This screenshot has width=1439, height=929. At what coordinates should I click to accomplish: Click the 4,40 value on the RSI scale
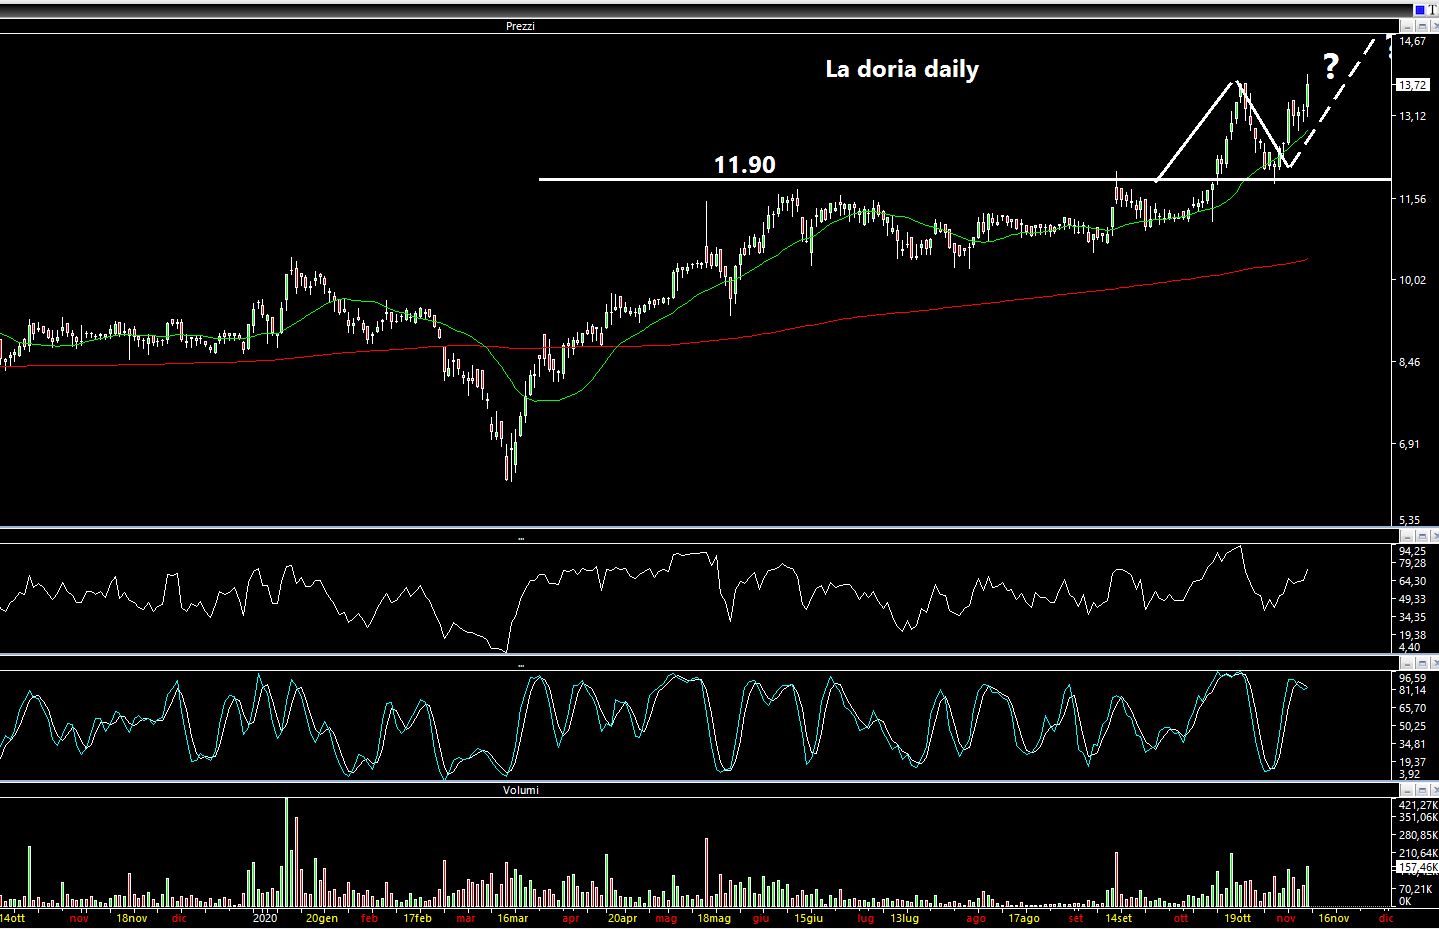pyautogui.click(x=1410, y=647)
